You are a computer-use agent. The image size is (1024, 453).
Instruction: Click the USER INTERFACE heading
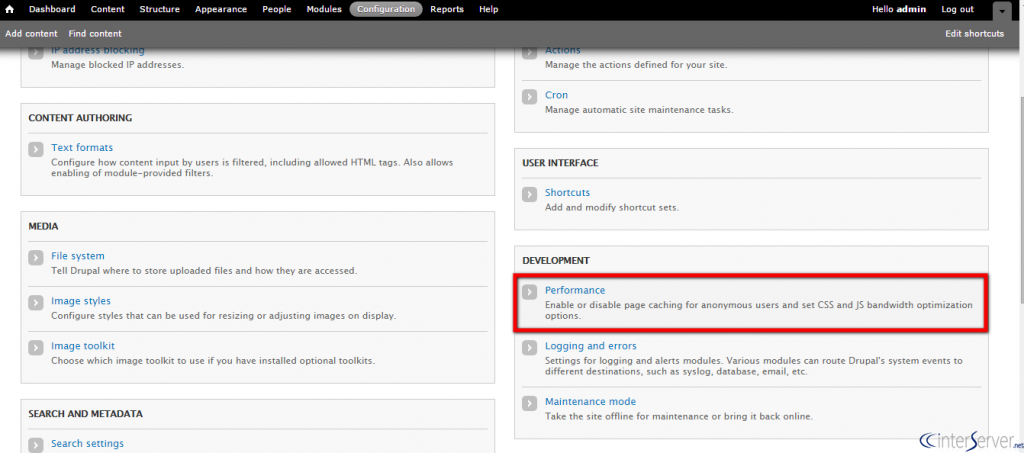[x=560, y=163]
